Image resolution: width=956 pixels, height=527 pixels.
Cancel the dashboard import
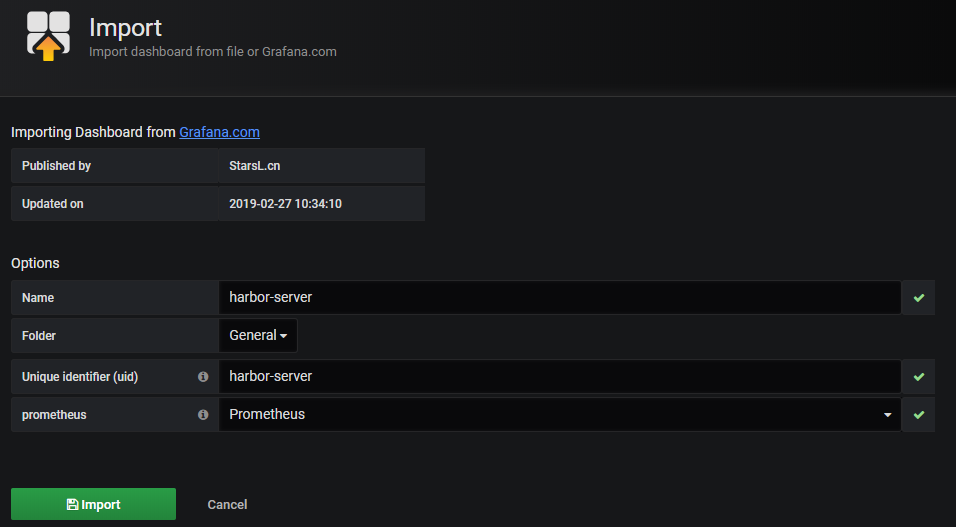[x=227, y=504]
